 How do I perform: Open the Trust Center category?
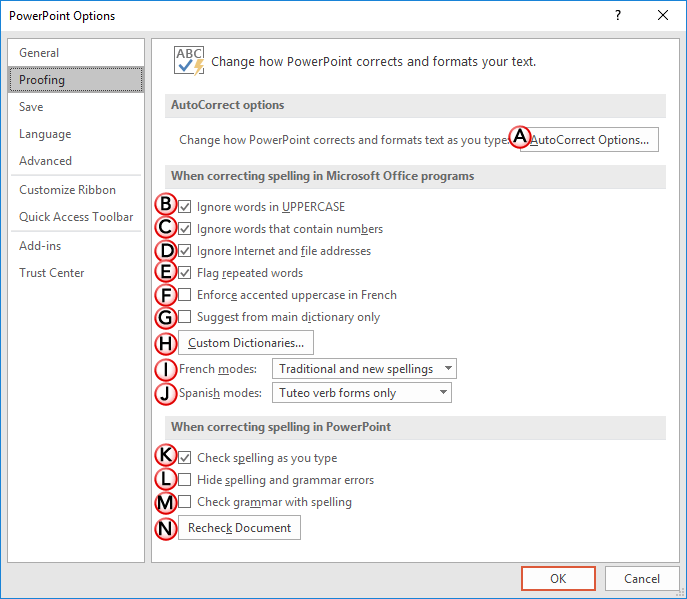(76, 273)
